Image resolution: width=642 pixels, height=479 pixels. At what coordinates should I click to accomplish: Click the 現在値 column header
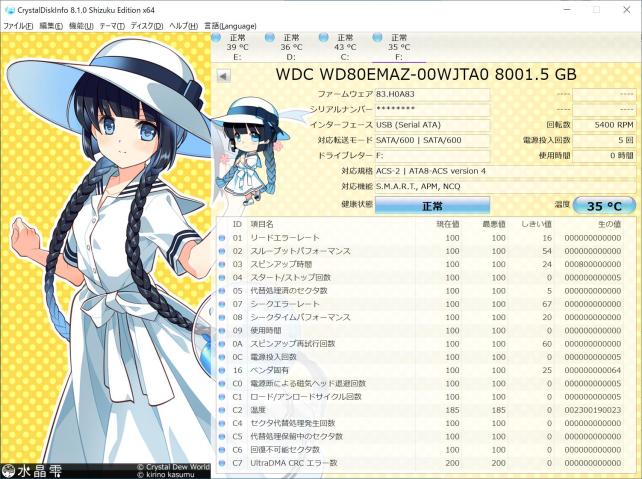click(x=448, y=224)
